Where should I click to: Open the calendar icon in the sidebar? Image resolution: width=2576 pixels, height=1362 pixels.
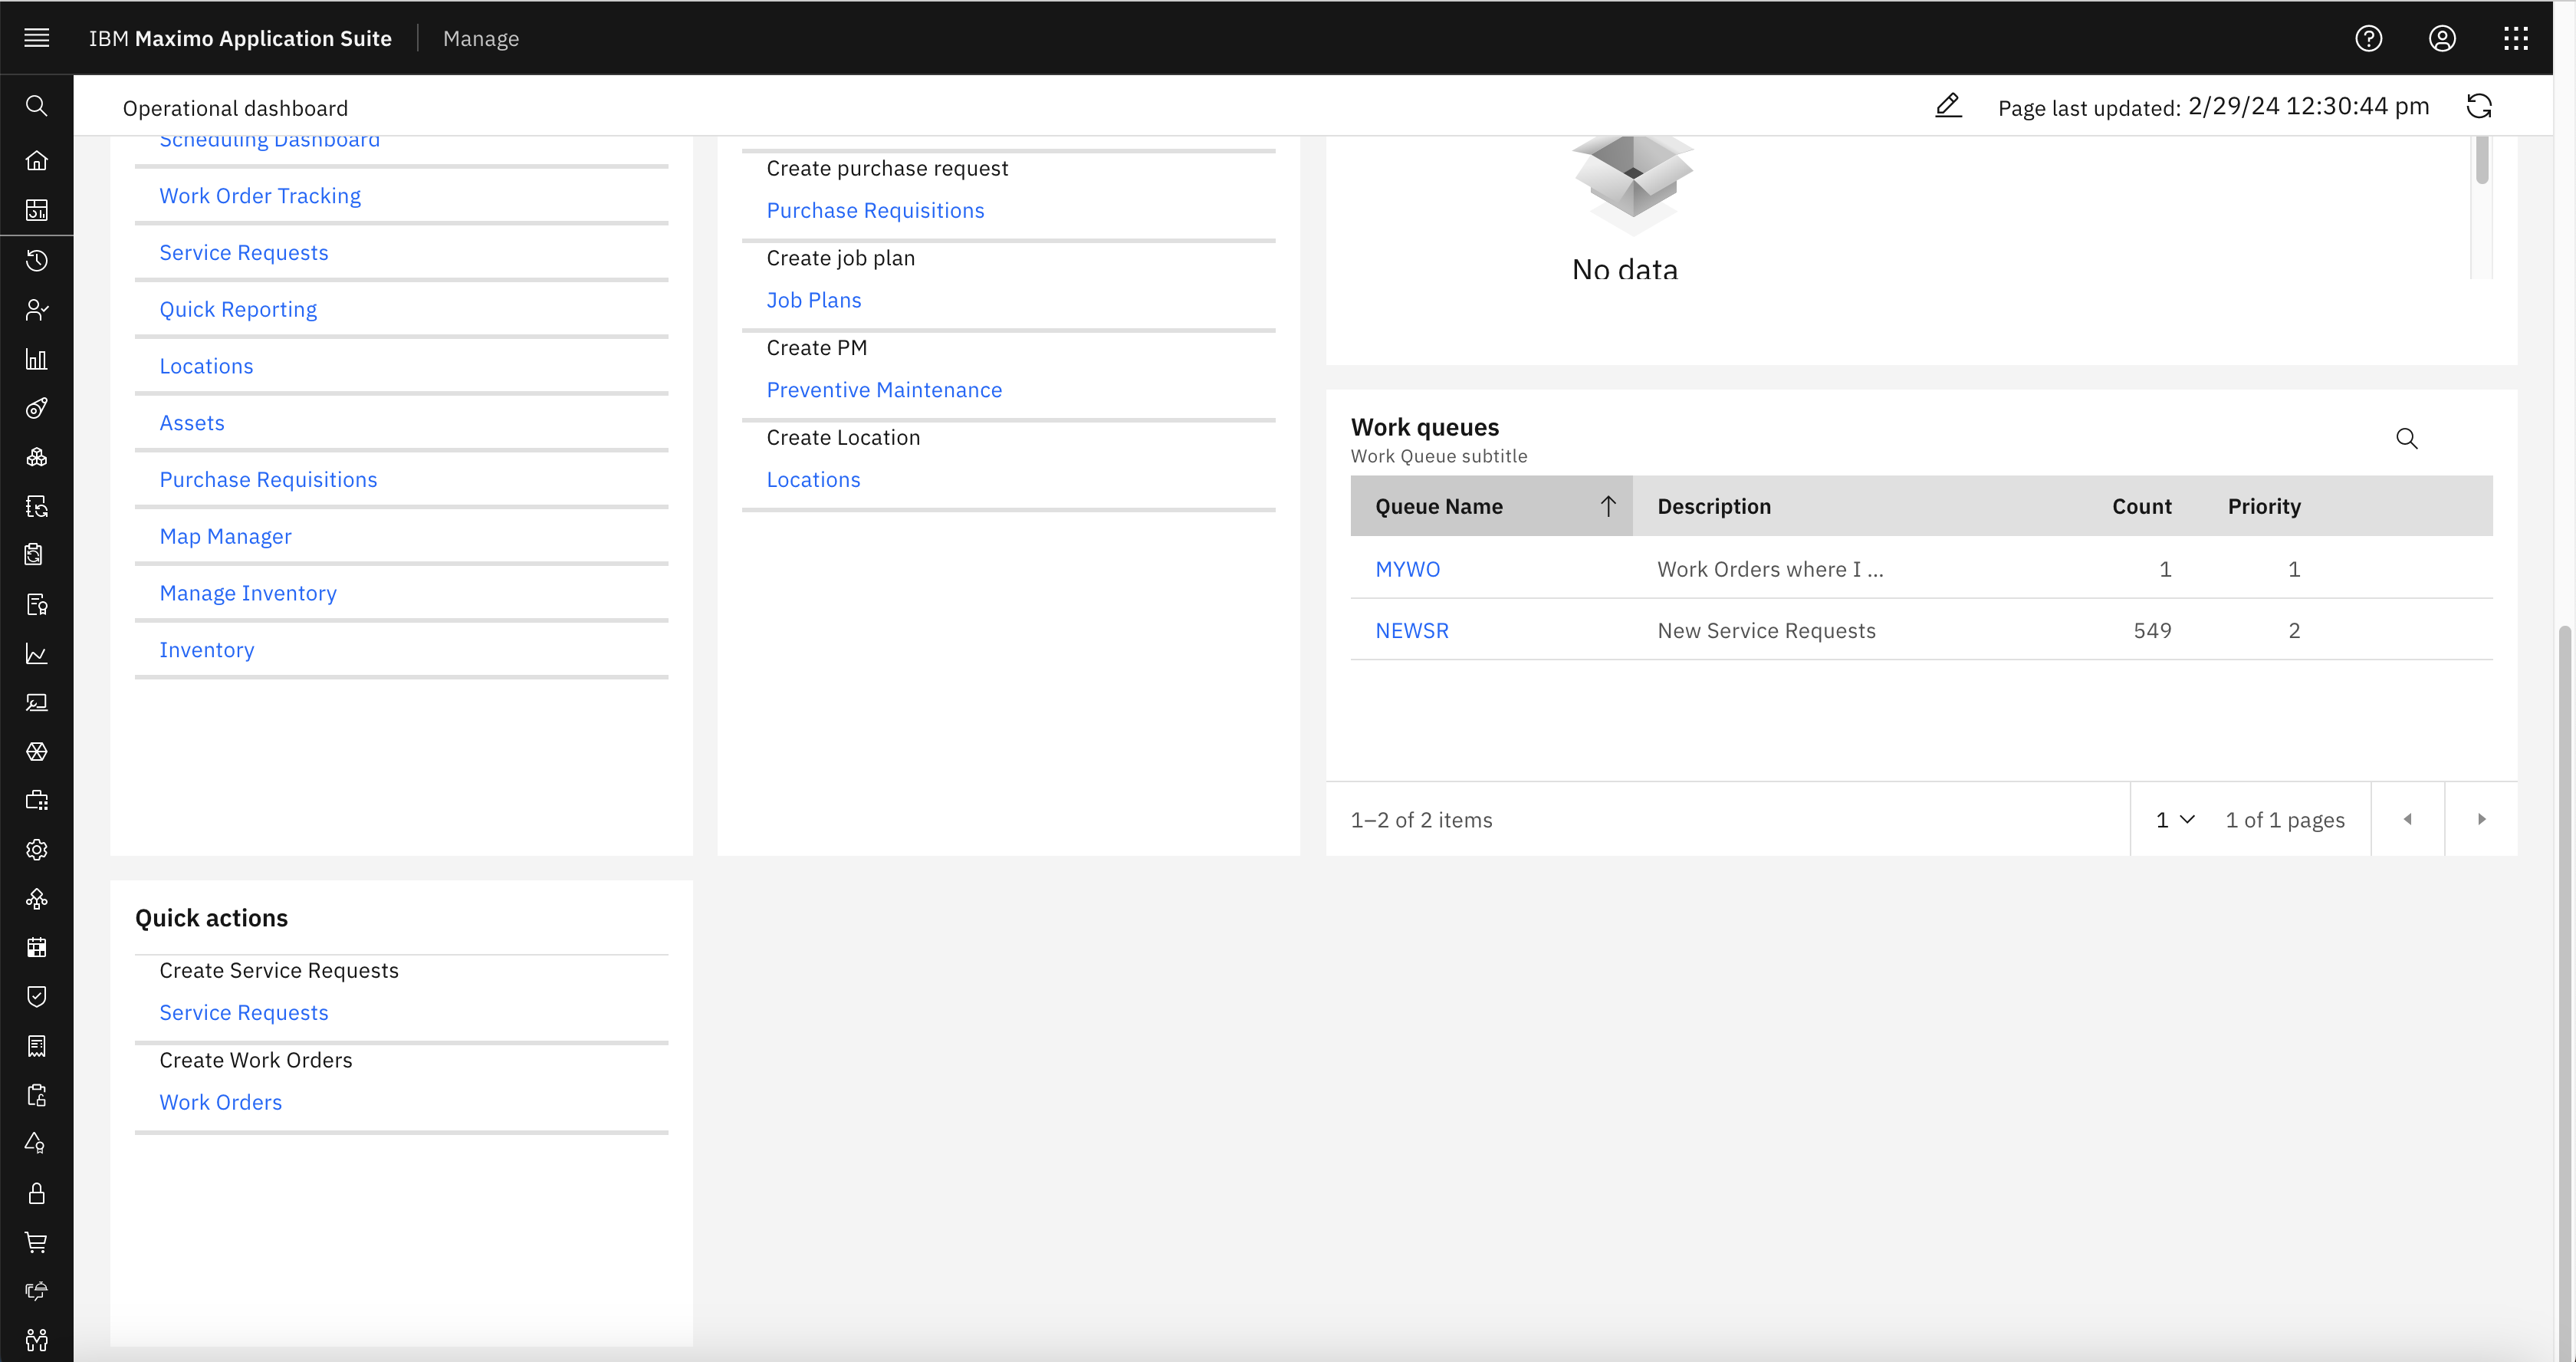[x=37, y=947]
